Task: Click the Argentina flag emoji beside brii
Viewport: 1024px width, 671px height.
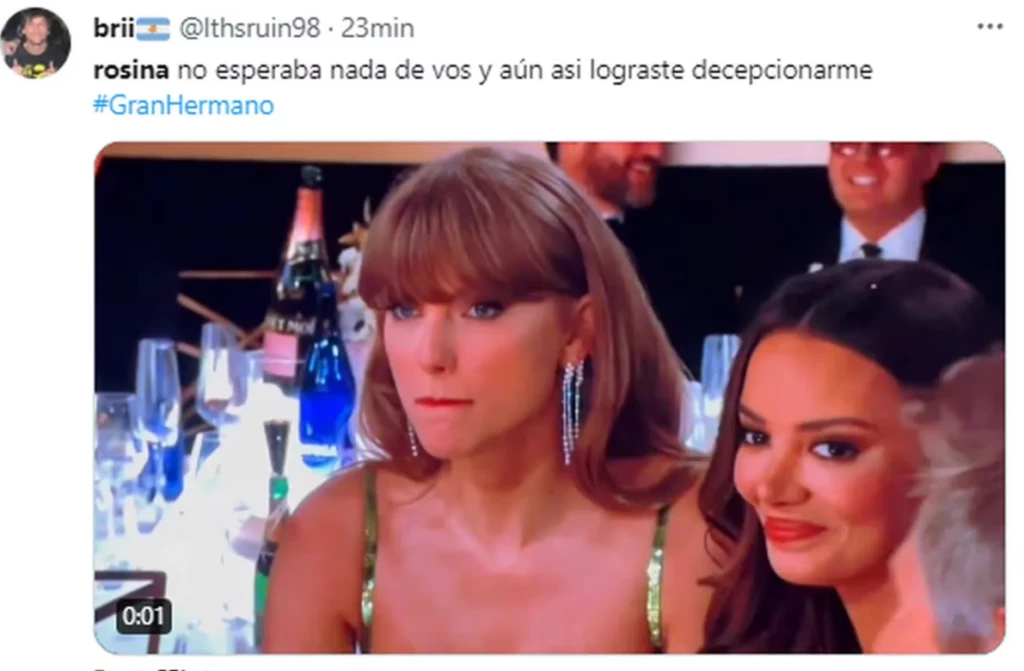Action: pyautogui.click(x=153, y=29)
